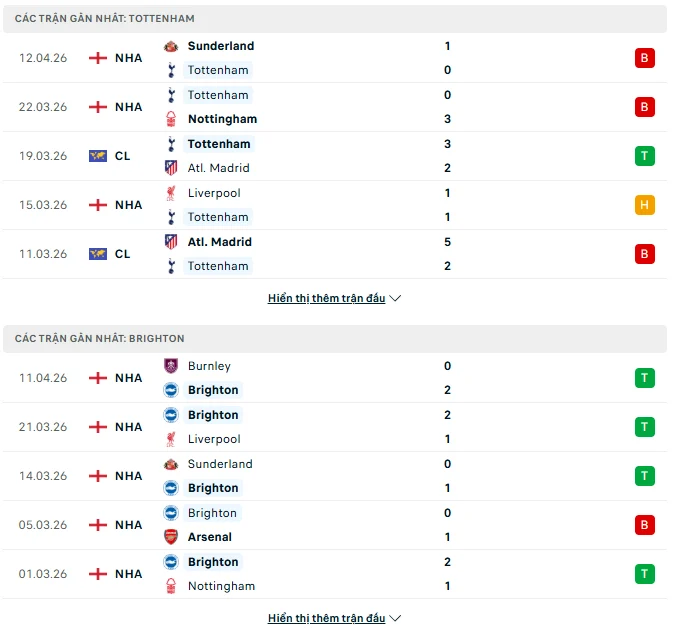Click the "Hiển thị thêm trận đấu" link under Tottenham

click(326, 298)
